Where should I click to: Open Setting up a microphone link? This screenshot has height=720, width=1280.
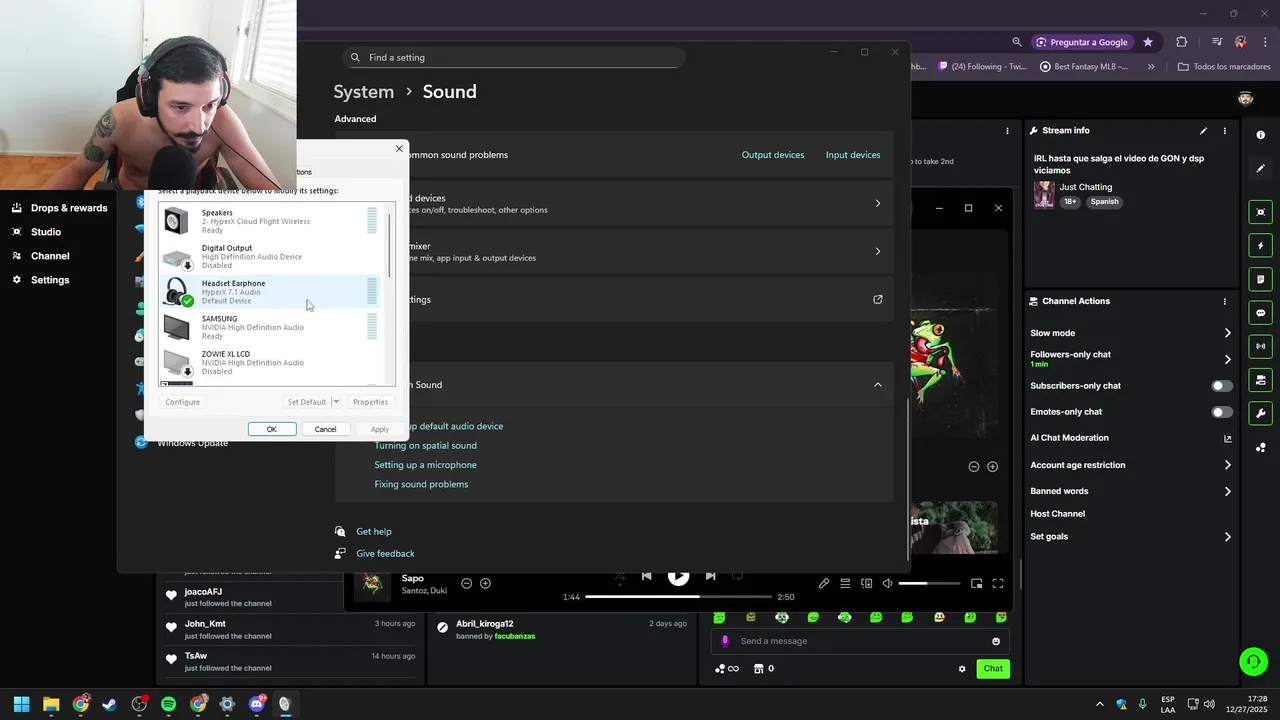[x=425, y=465]
